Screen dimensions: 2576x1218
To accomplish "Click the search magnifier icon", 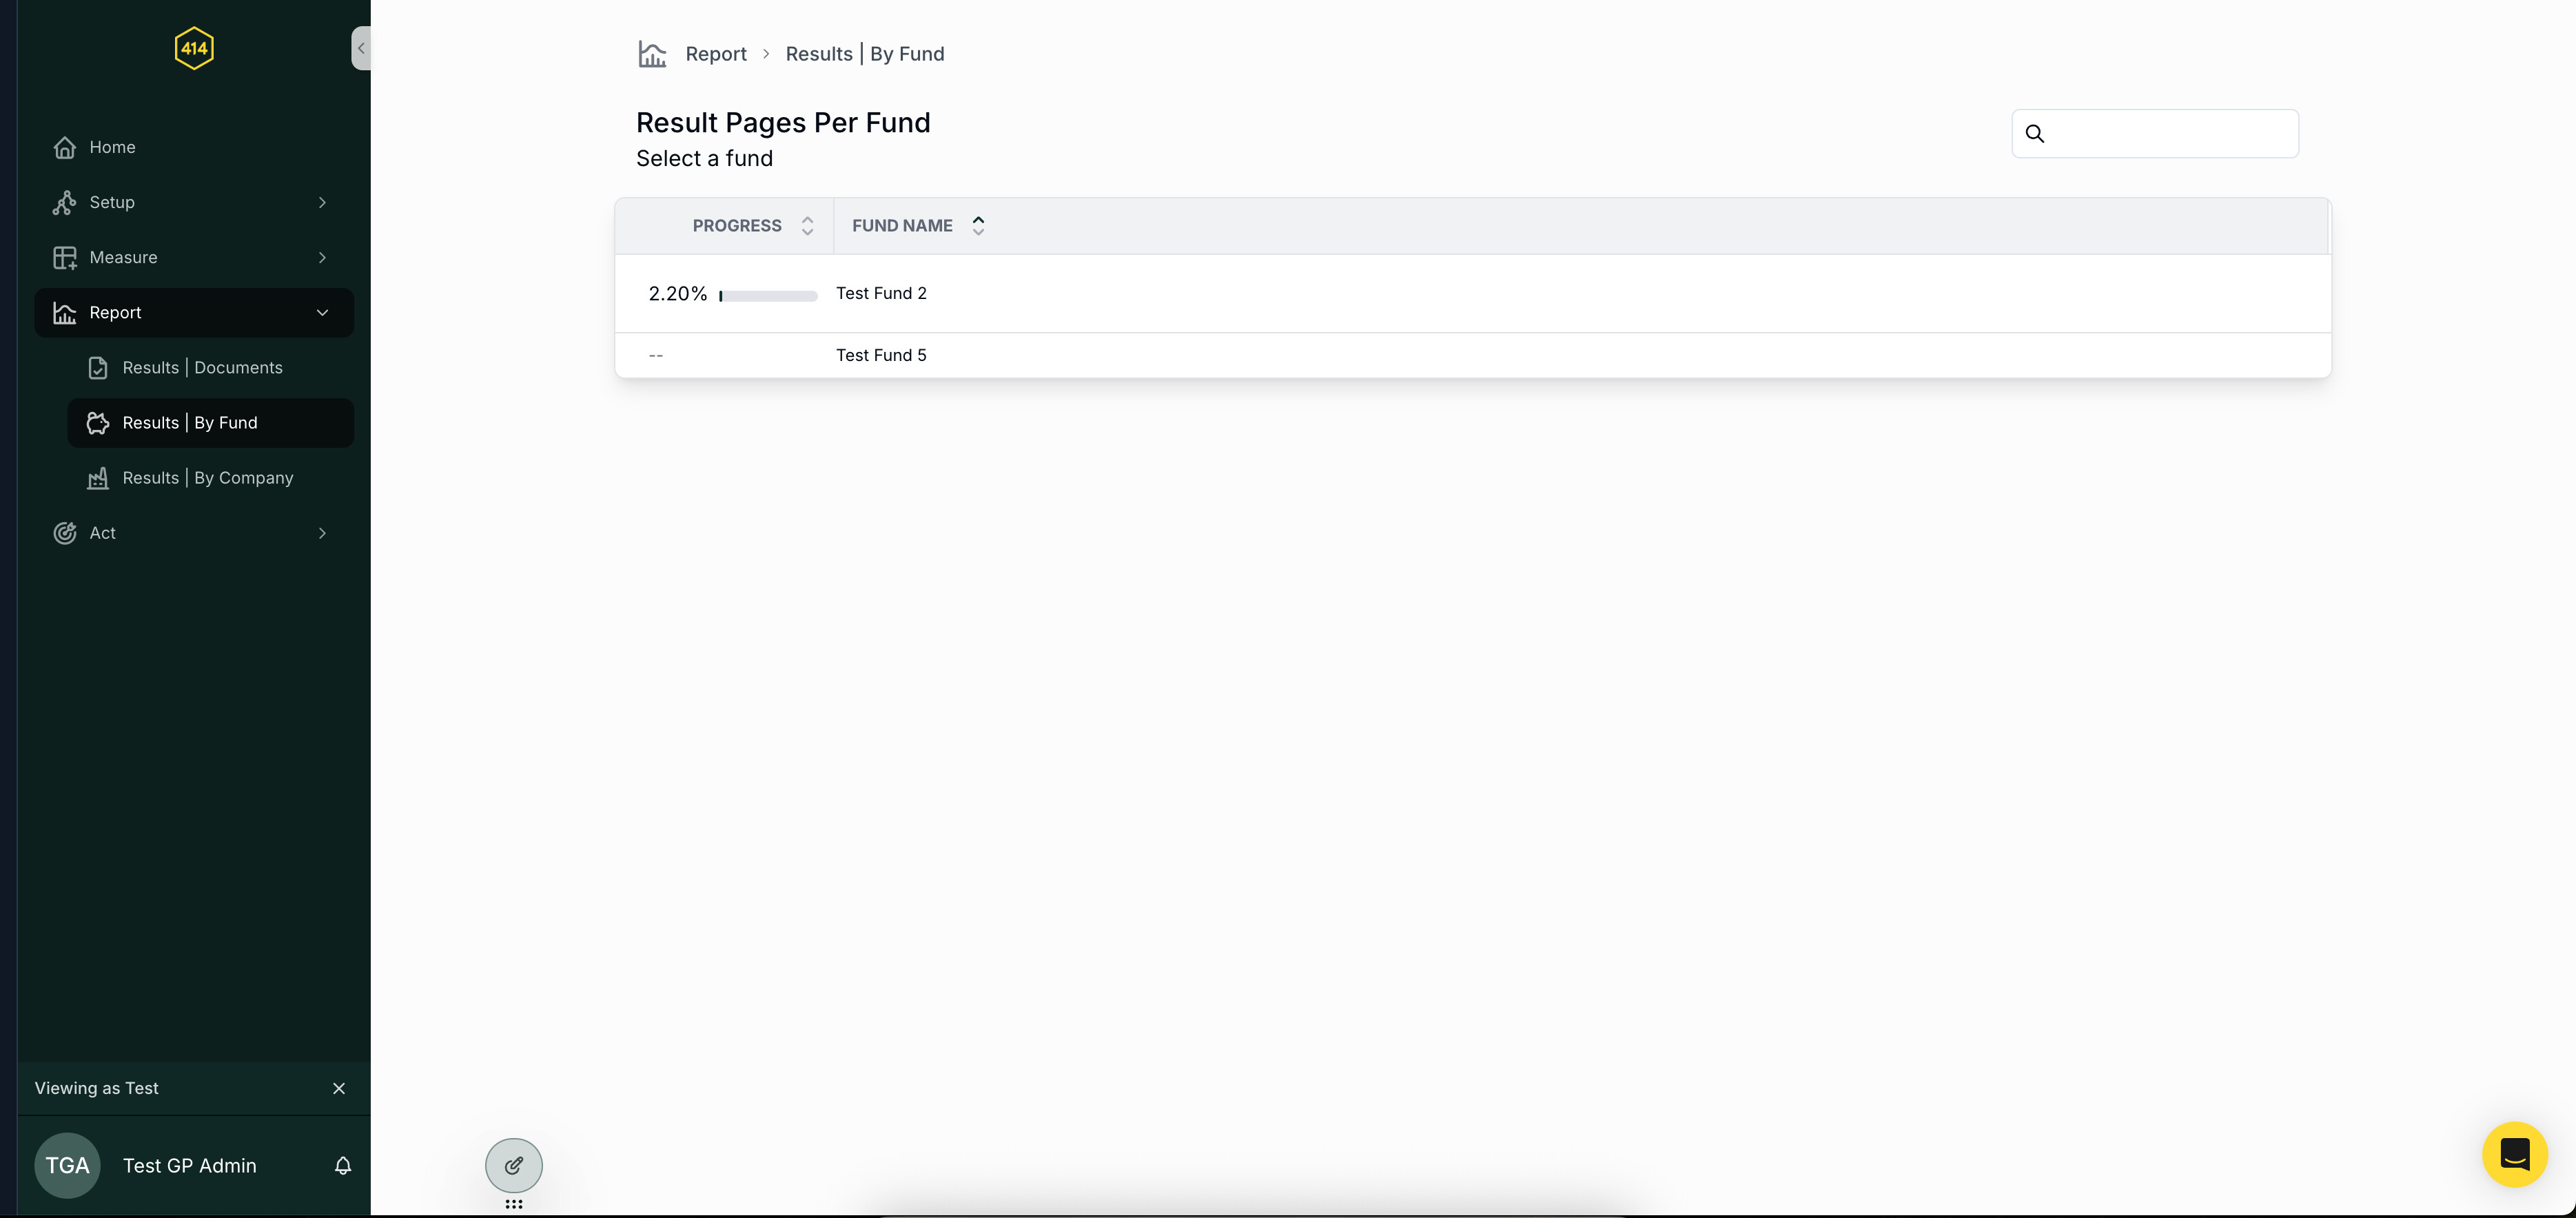I will (x=2035, y=134).
